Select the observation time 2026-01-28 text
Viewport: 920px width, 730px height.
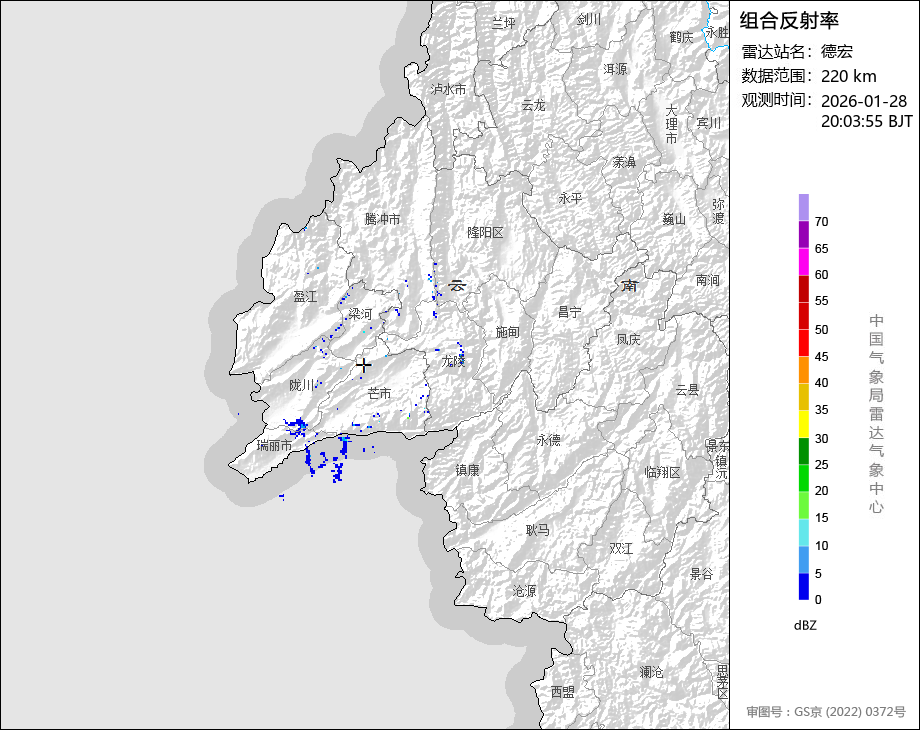point(863,101)
